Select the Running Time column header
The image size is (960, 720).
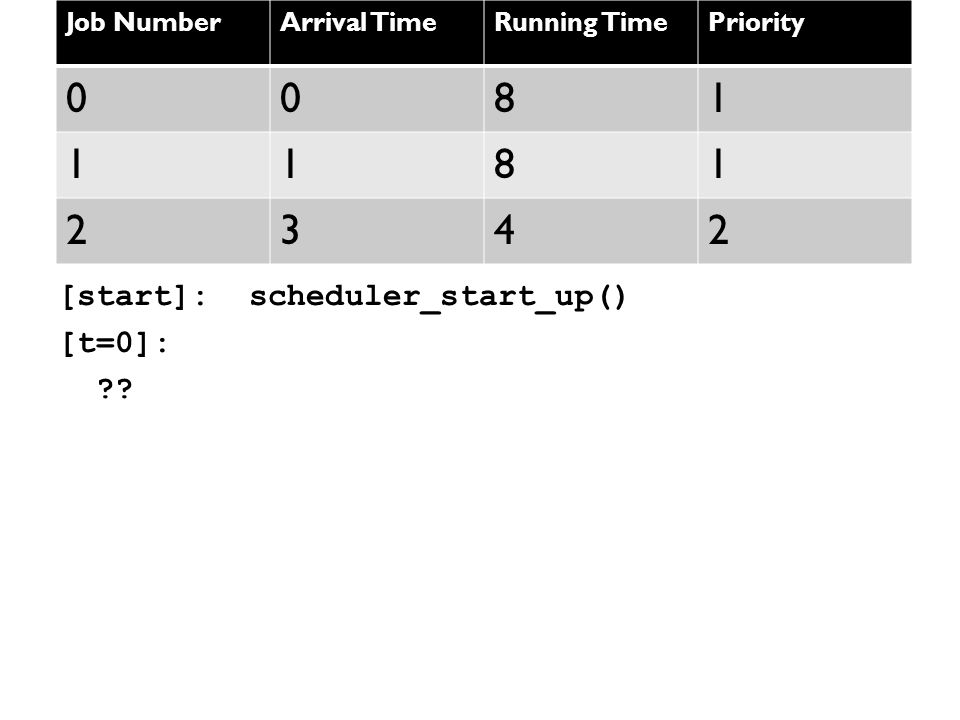click(591, 32)
